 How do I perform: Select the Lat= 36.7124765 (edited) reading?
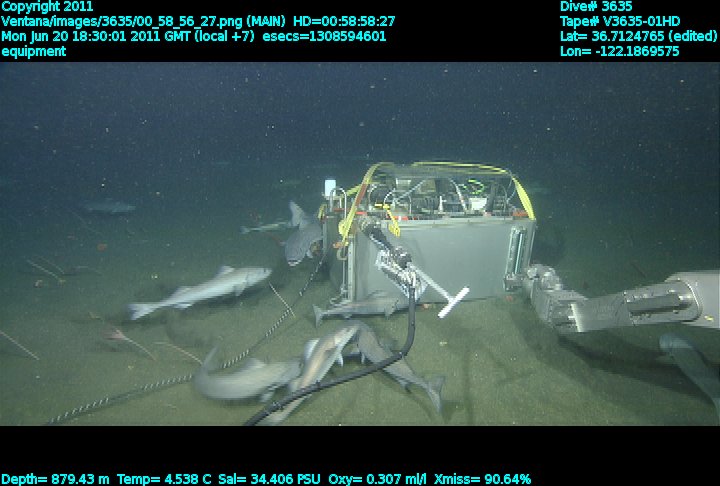pyautogui.click(x=639, y=36)
